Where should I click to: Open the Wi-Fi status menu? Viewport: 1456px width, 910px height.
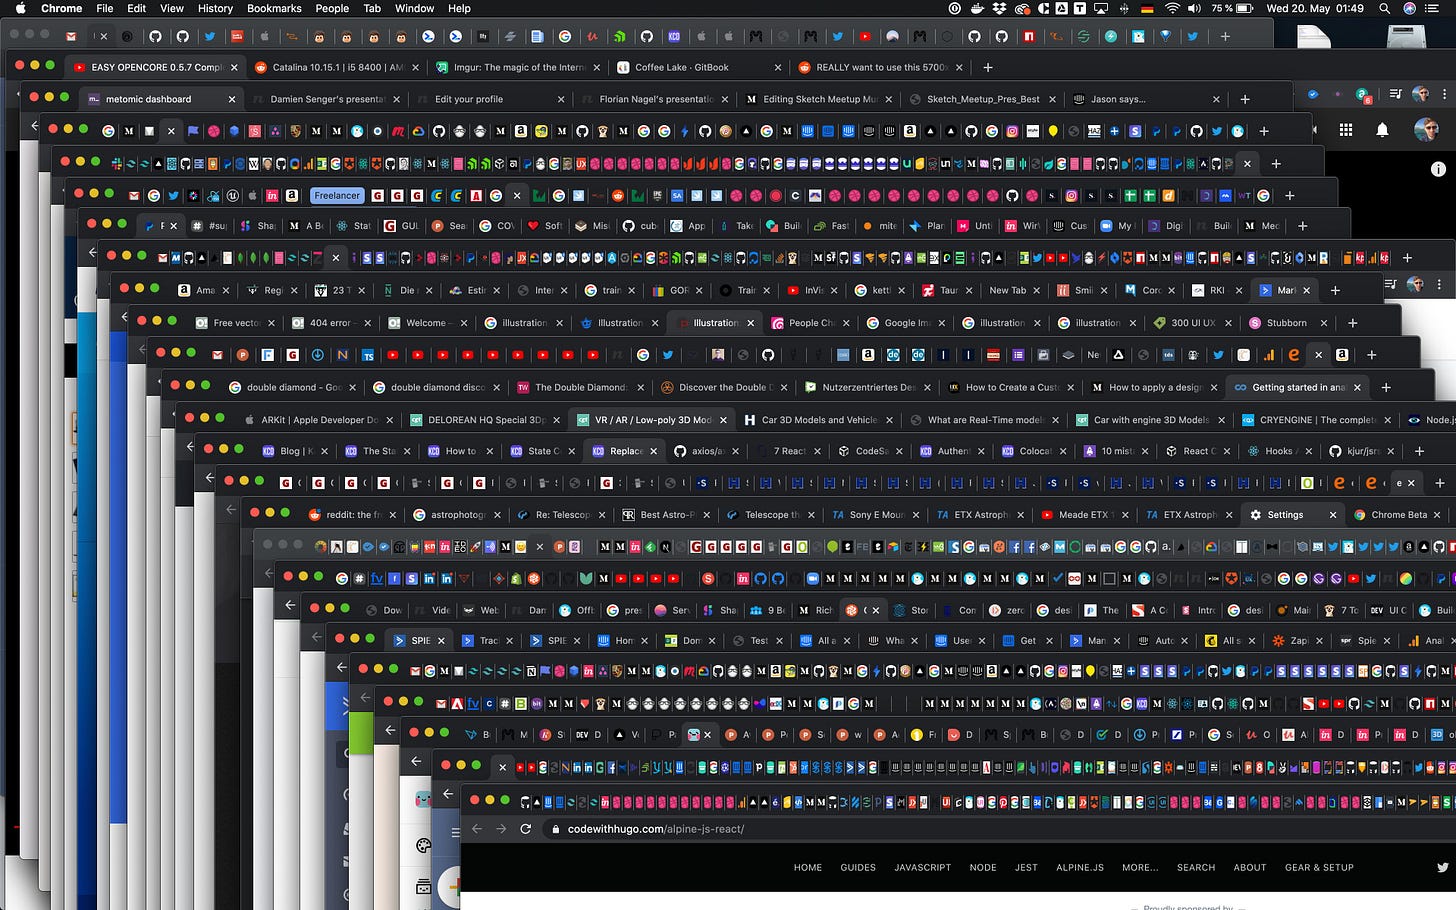coord(1172,8)
